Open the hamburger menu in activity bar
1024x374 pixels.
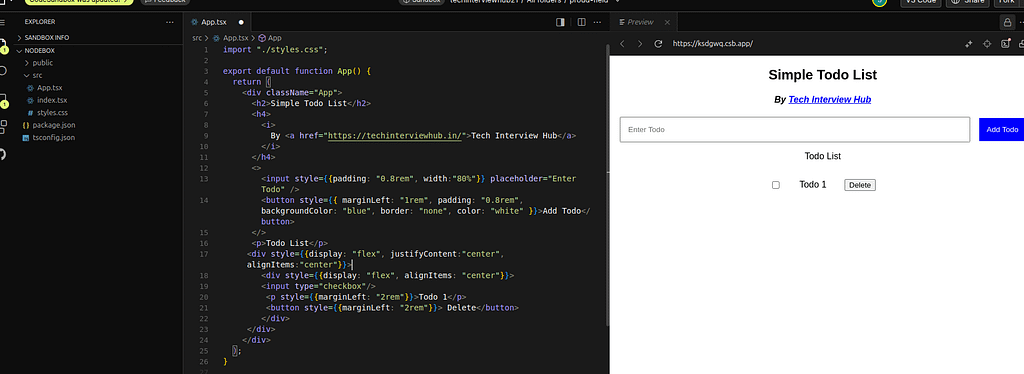pyautogui.click(x=3, y=22)
